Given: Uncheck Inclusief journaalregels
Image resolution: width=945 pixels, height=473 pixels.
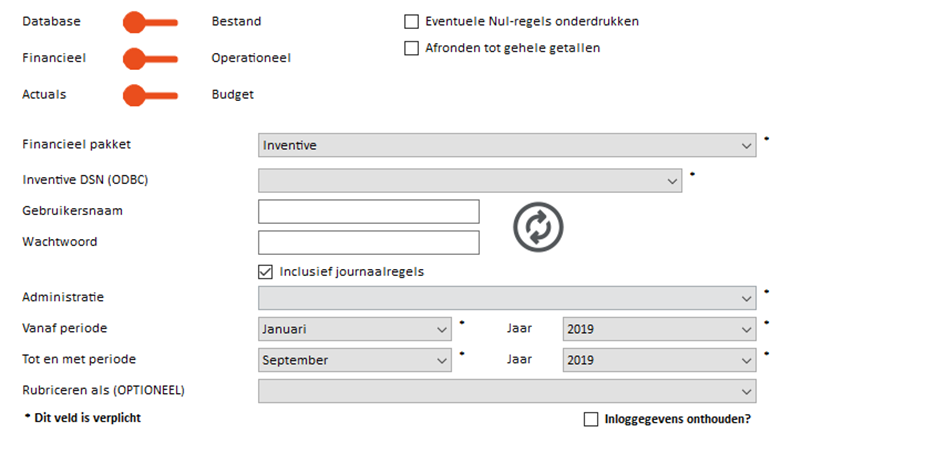Looking at the screenshot, I should 265,272.
